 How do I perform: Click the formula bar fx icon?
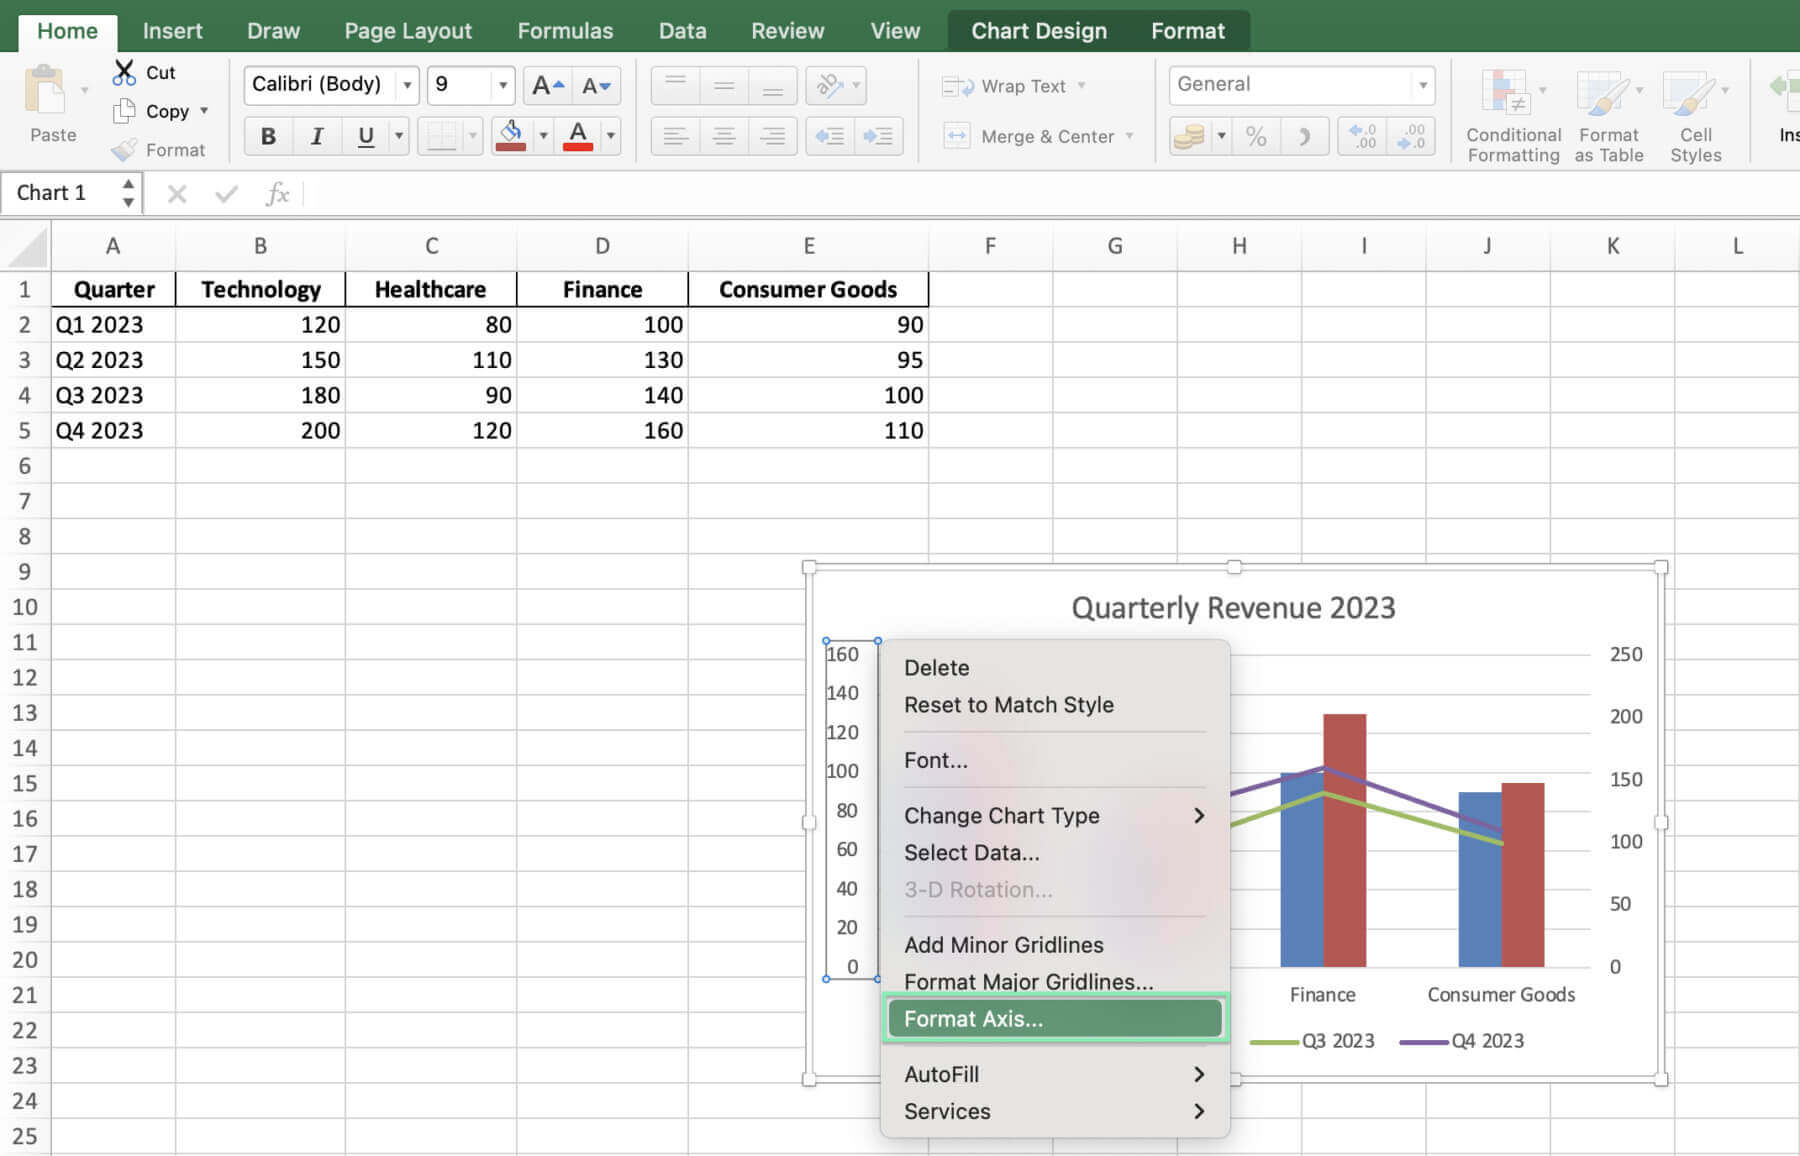pos(277,193)
